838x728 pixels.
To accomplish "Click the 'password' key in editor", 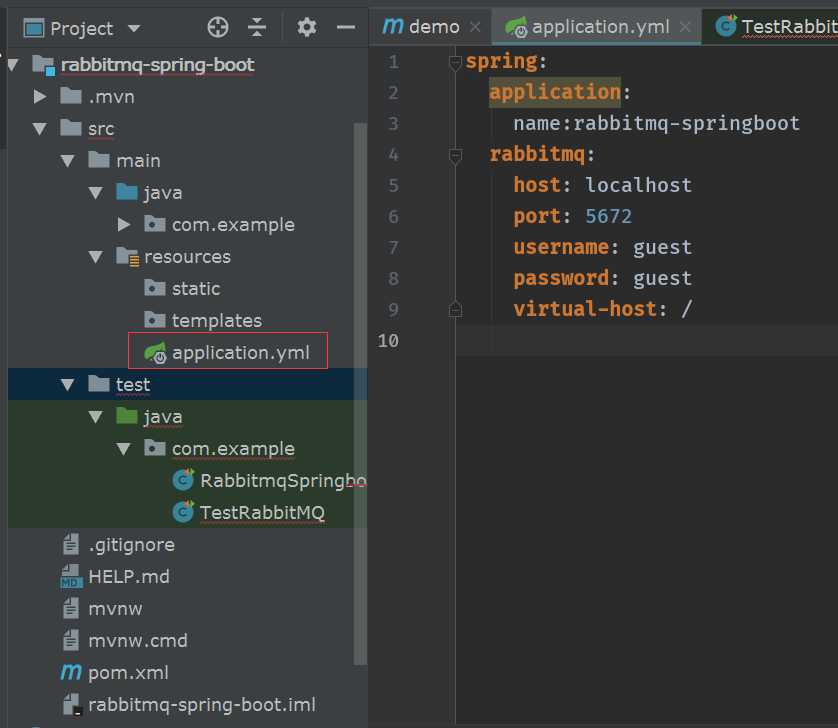I will coord(561,278).
